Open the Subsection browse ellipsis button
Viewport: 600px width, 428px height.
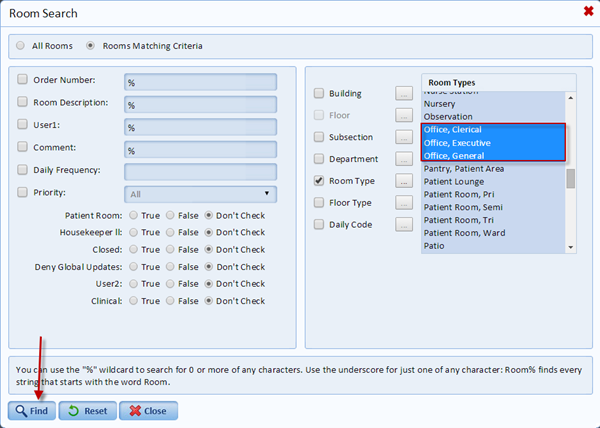pos(404,138)
